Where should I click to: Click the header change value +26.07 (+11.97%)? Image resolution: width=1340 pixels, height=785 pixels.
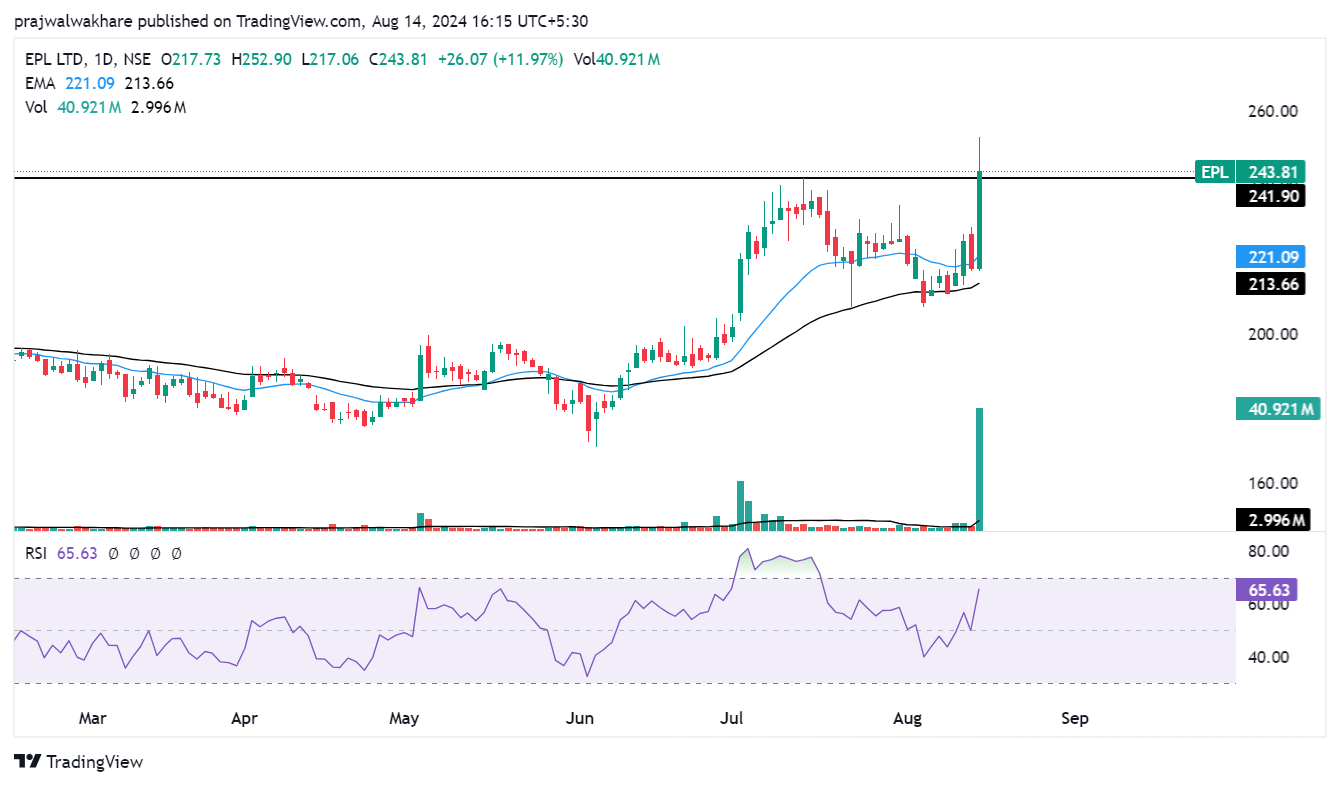pyautogui.click(x=501, y=60)
